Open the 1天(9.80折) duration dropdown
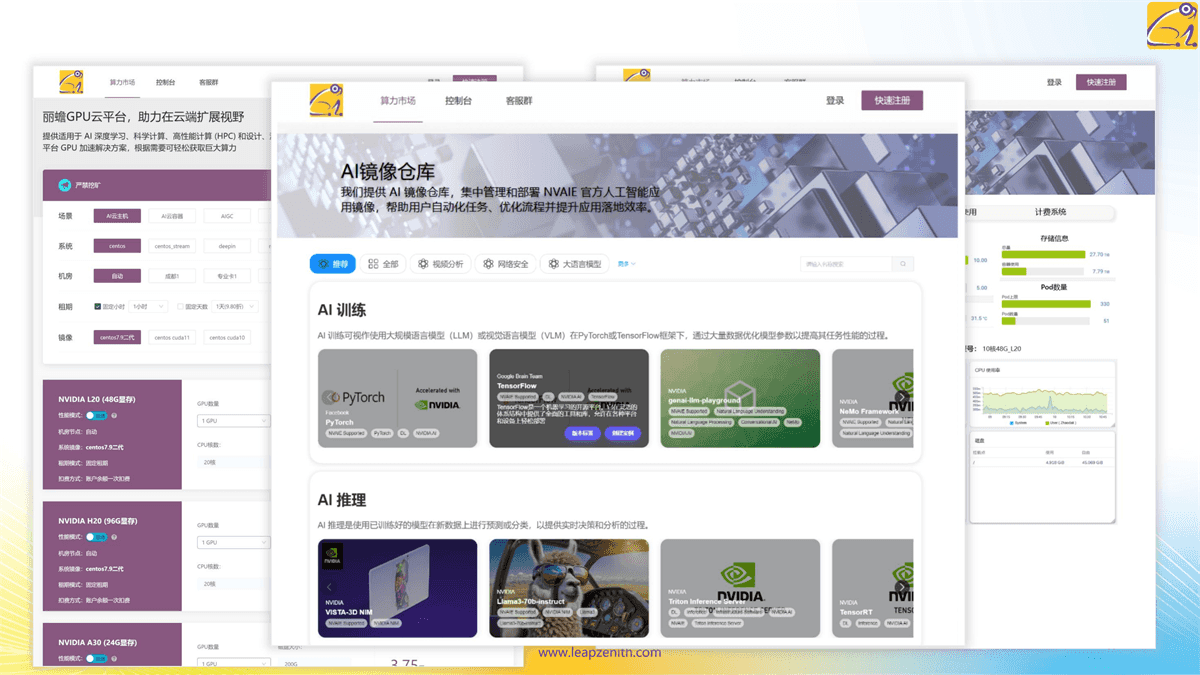 click(235, 307)
